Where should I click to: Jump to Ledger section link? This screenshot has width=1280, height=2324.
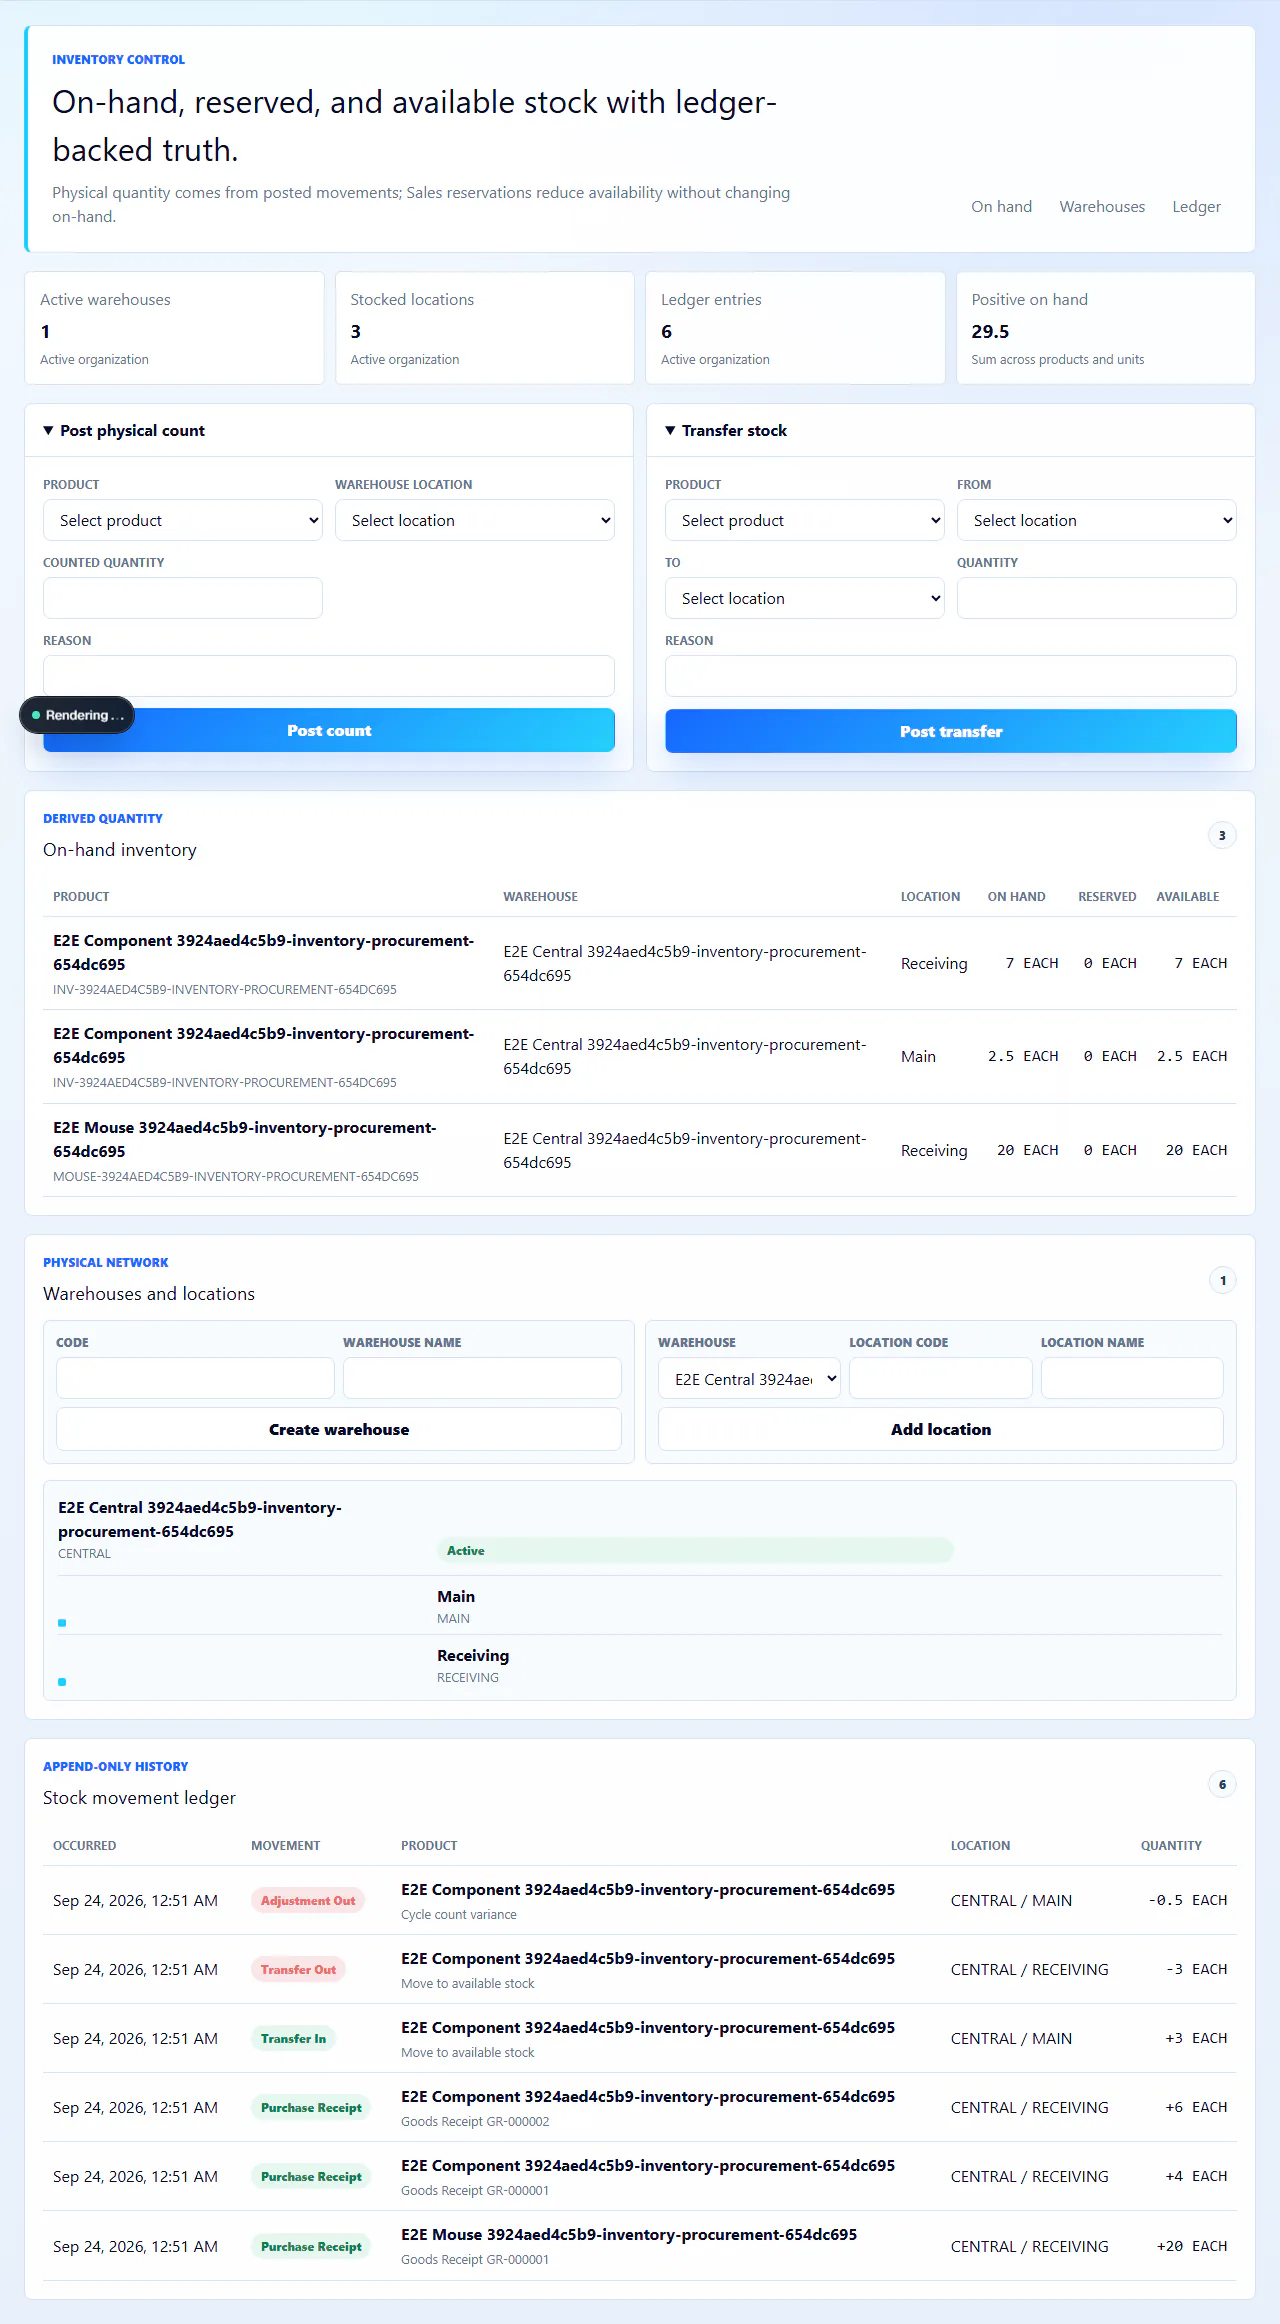point(1196,207)
